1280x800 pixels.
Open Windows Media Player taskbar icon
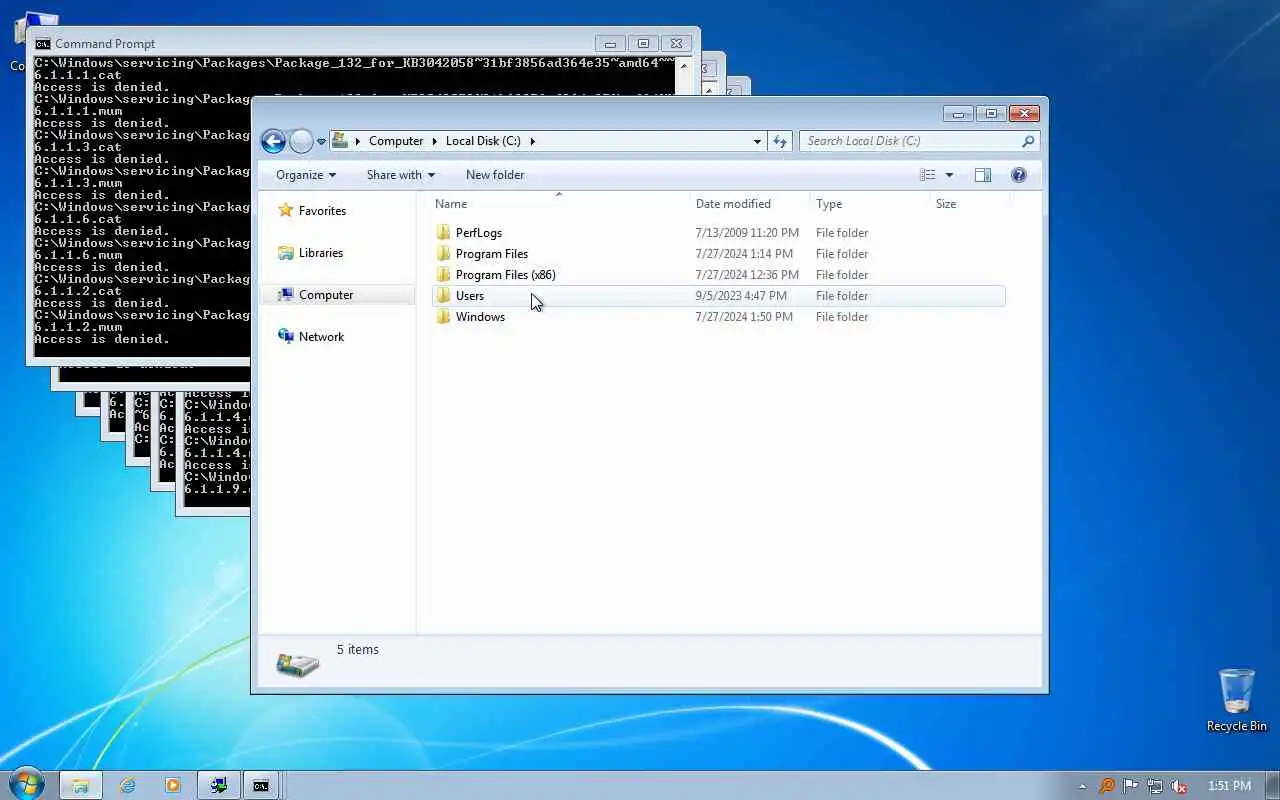(172, 786)
